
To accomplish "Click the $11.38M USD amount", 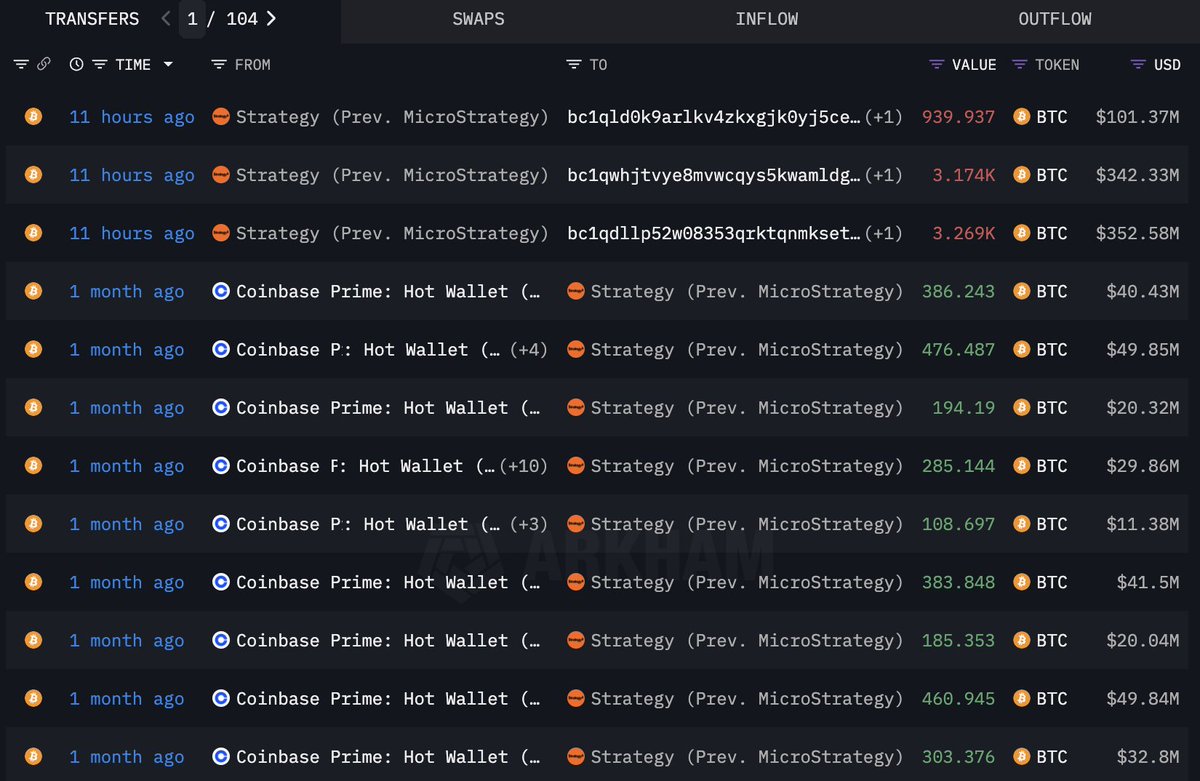I will coord(1143,524).
